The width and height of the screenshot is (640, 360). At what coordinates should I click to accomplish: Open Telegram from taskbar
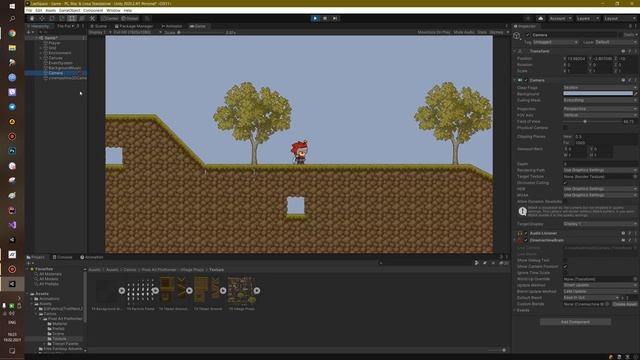12,107
